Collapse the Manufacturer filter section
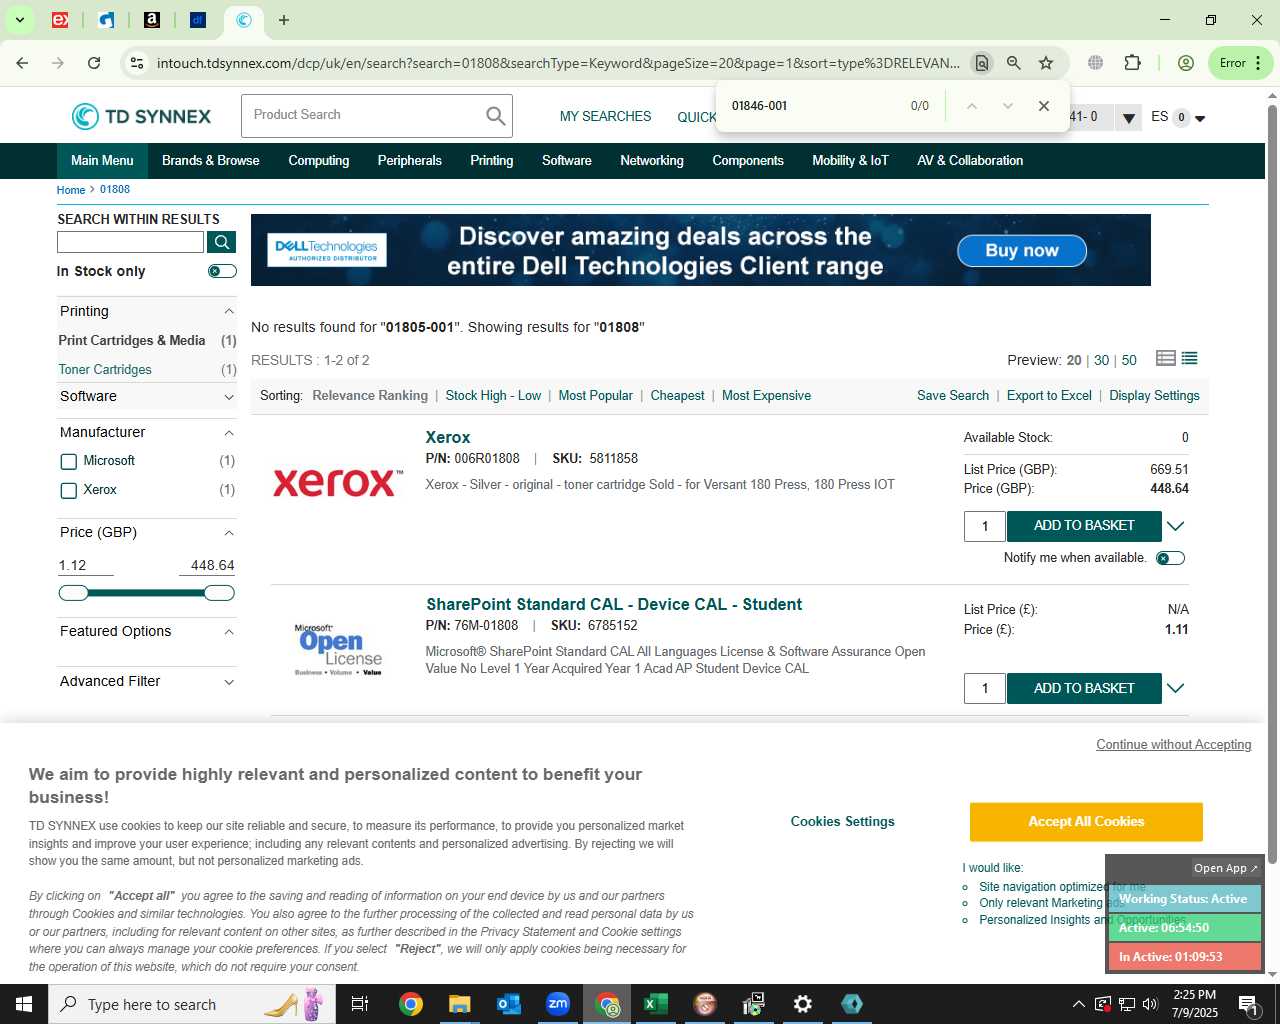 [229, 433]
